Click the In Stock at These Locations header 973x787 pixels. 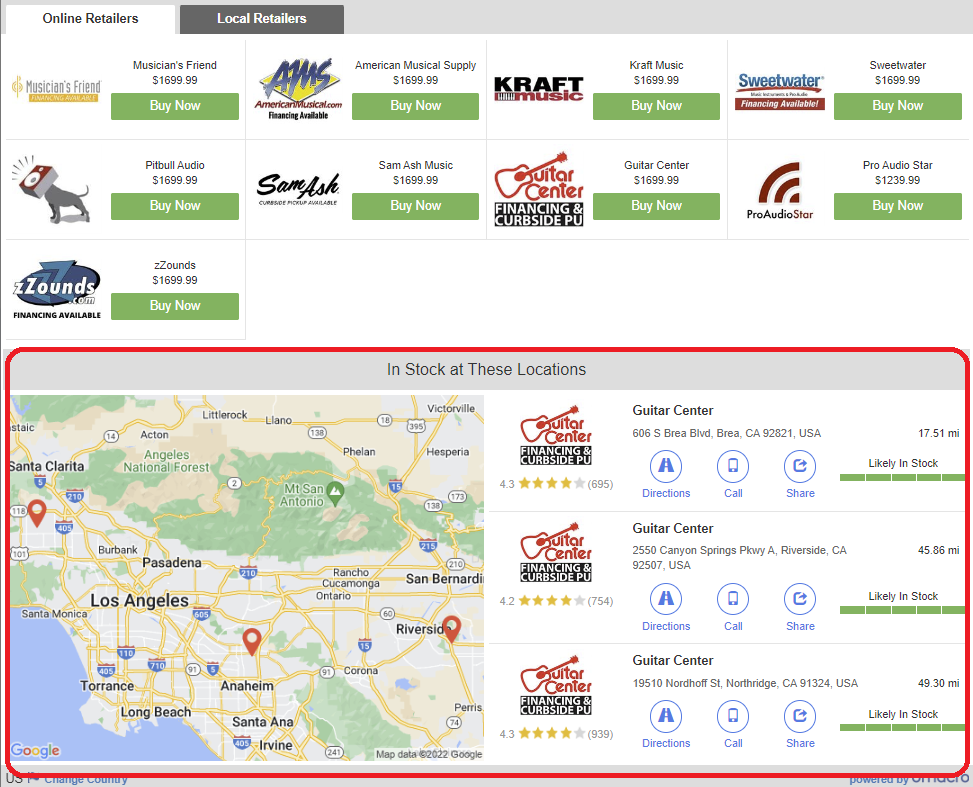pyautogui.click(x=486, y=370)
